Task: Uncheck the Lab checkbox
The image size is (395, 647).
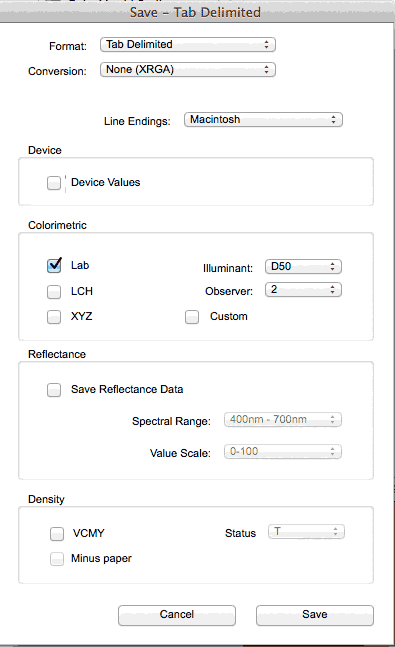Action: [54, 266]
